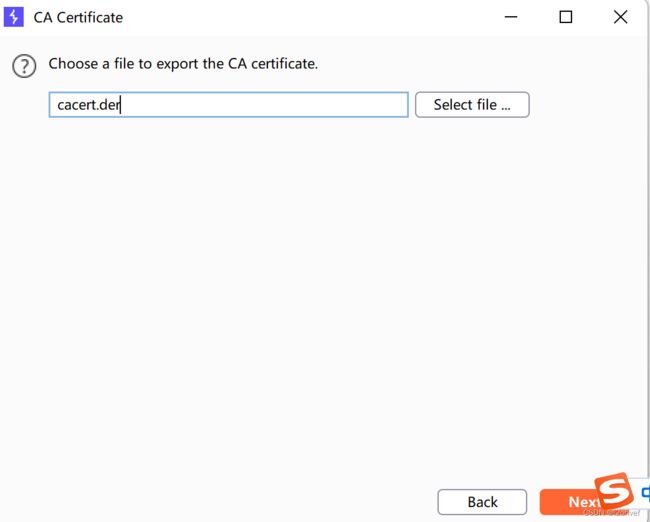Viewport: 650px width, 522px height.
Task: Click the ellipsis on the Select file button
Action: click(506, 108)
